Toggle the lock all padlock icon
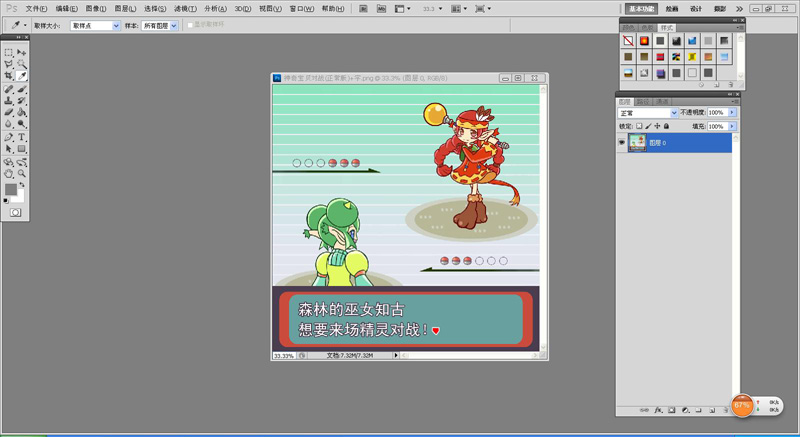800x437 pixels. [666, 126]
